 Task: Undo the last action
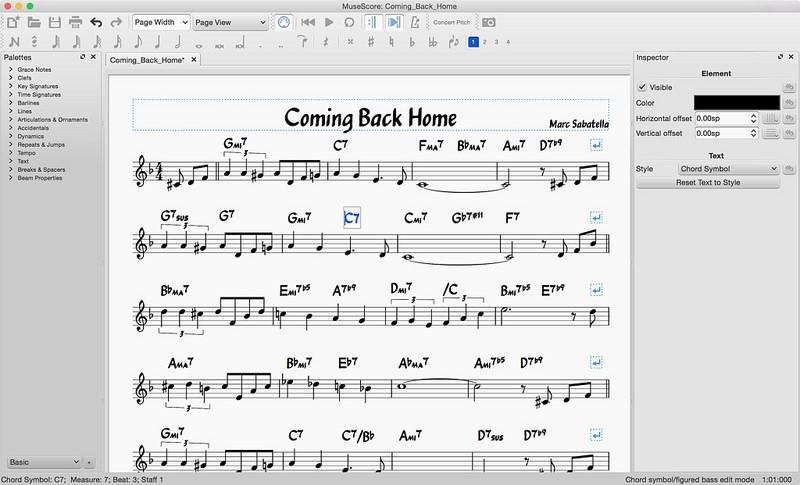(96, 22)
